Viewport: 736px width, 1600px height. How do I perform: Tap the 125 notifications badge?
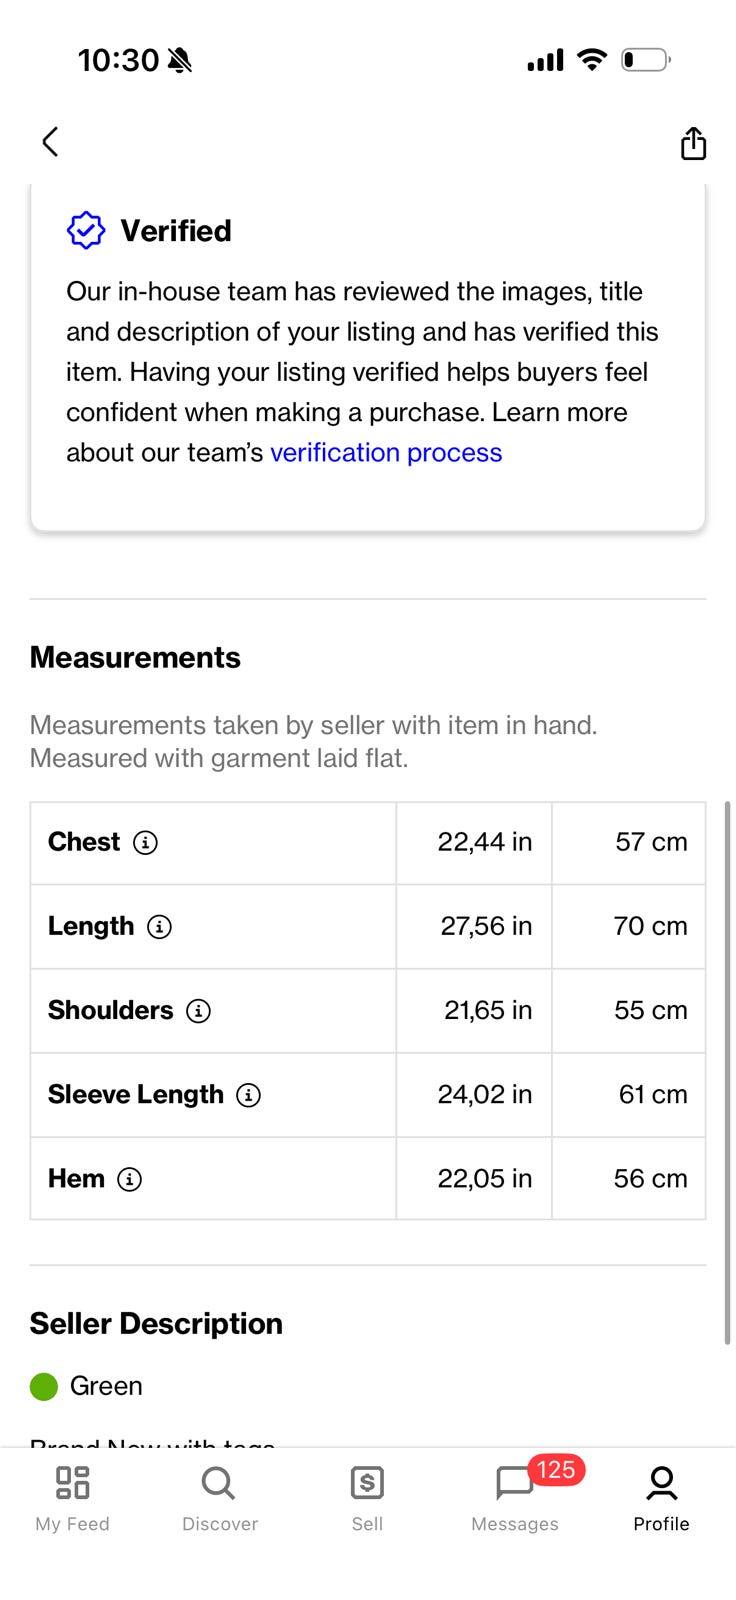(x=556, y=1470)
